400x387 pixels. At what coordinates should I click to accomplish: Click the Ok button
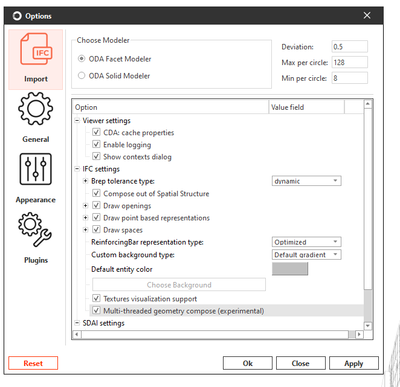[x=248, y=363]
